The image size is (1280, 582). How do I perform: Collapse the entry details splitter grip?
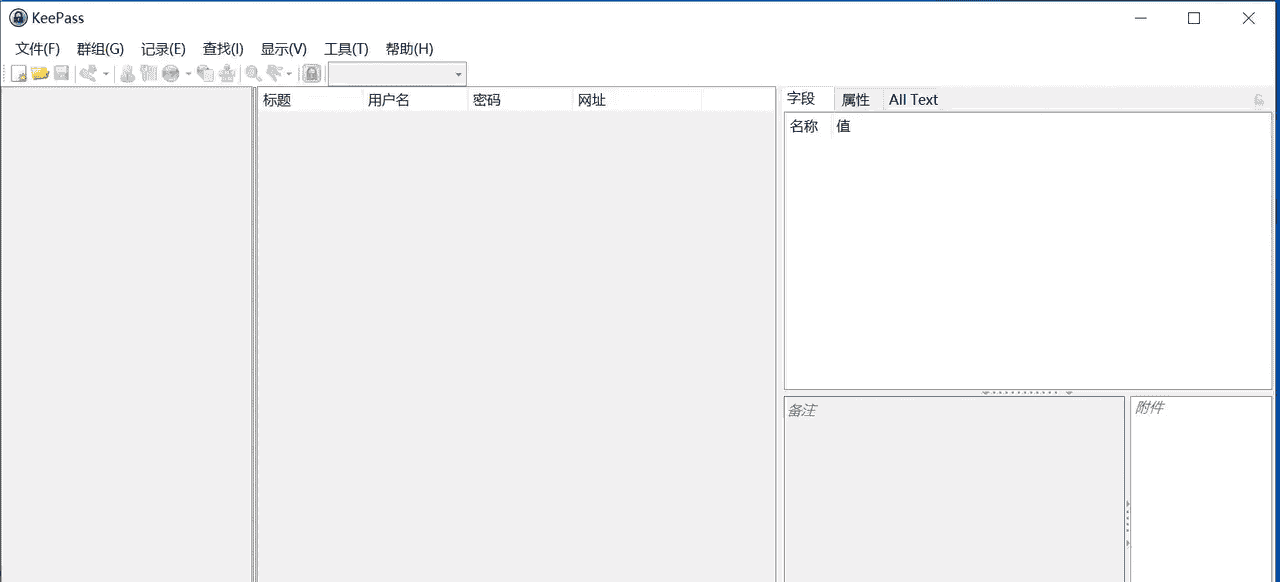(x=1026, y=392)
